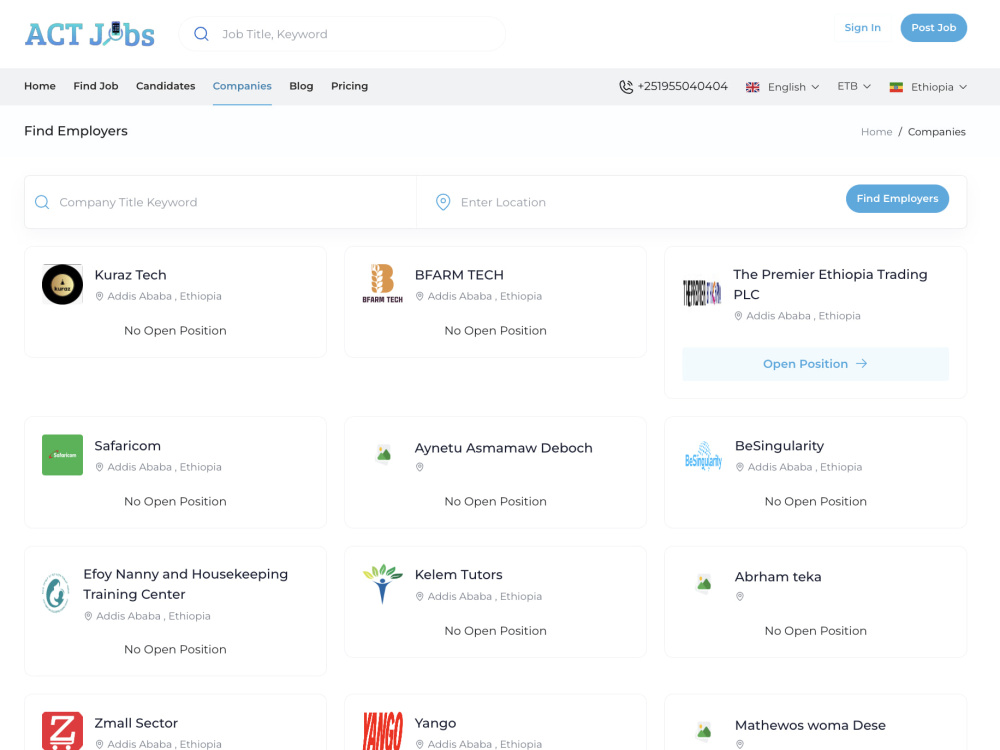Click No Open Position under Kuraz Tech
The image size is (1000, 750).
(x=175, y=330)
